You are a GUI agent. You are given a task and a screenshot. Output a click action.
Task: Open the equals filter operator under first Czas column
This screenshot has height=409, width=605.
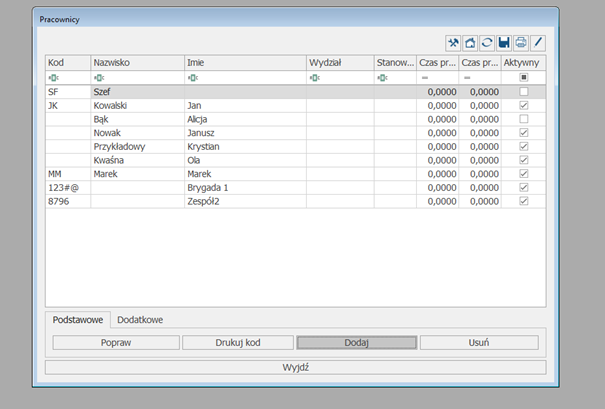pyautogui.click(x=424, y=77)
